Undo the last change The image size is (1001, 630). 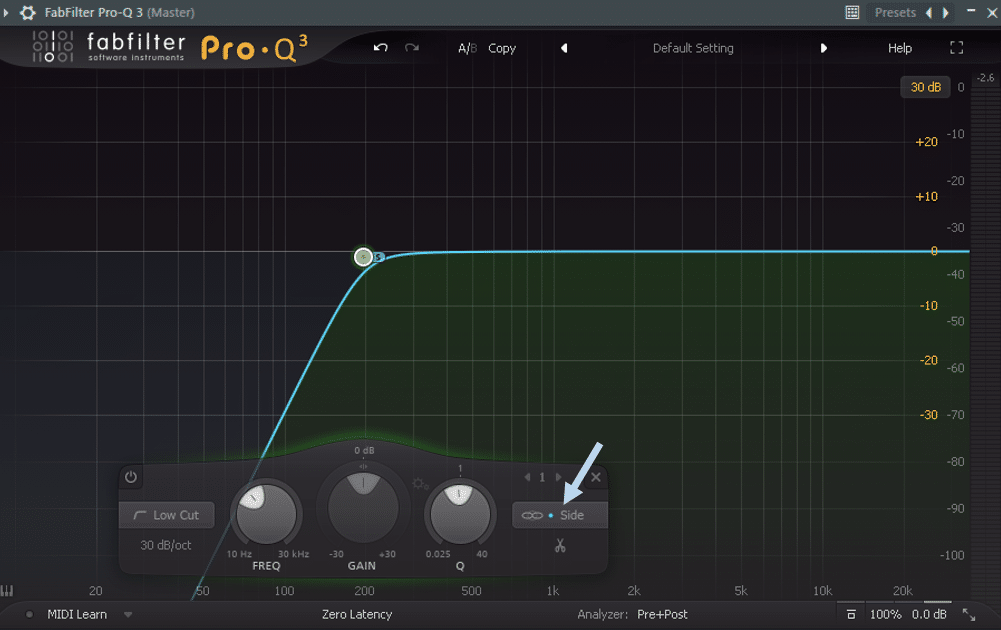point(380,48)
